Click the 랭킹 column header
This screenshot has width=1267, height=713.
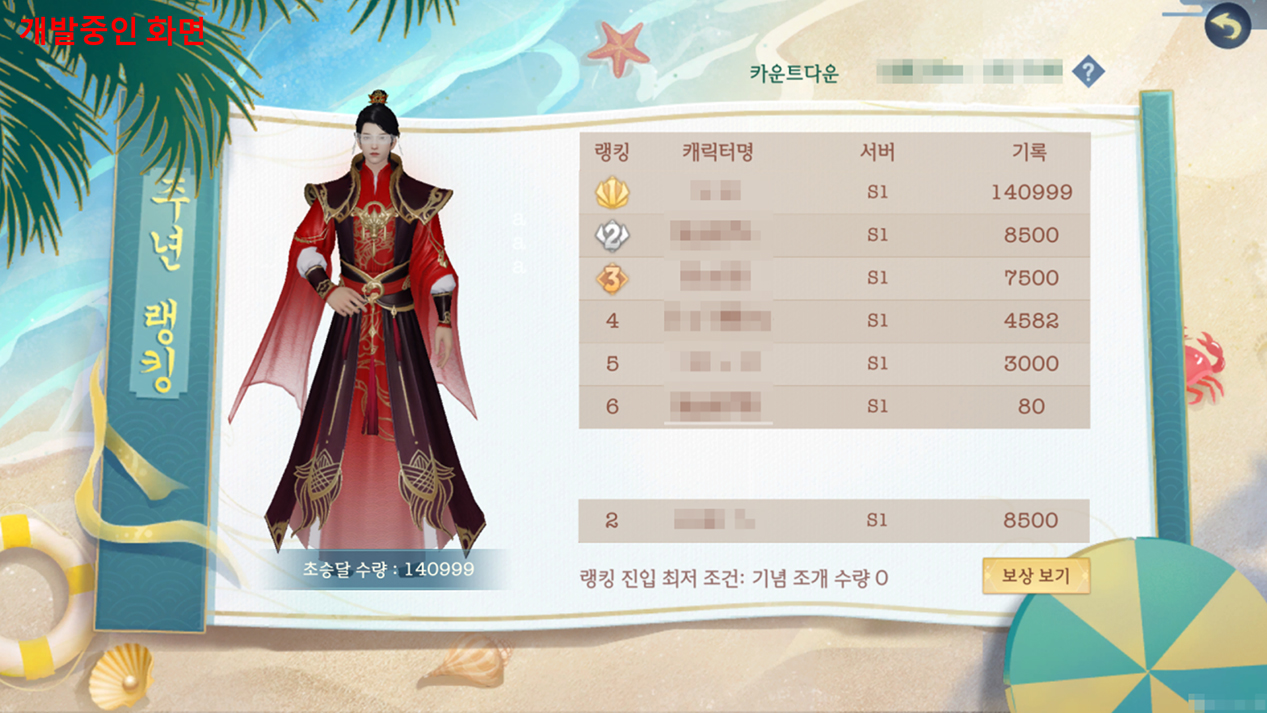click(612, 152)
